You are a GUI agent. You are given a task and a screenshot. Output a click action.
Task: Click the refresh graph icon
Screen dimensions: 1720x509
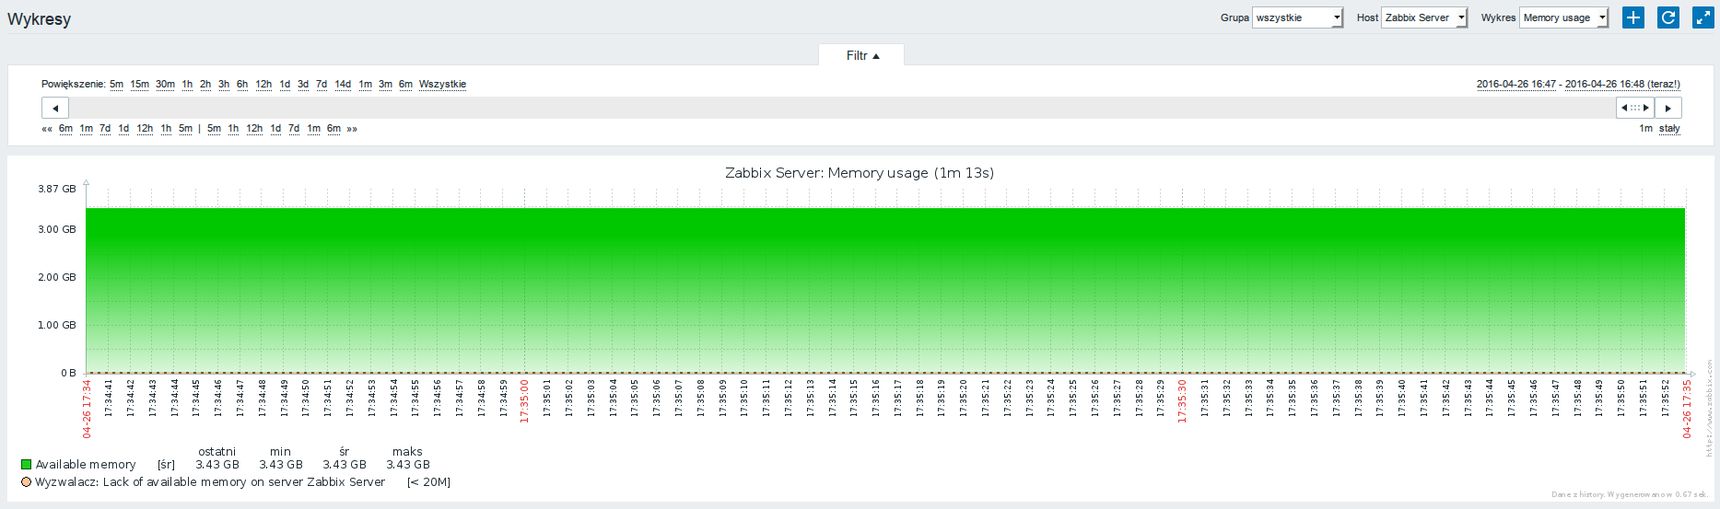coord(1668,17)
